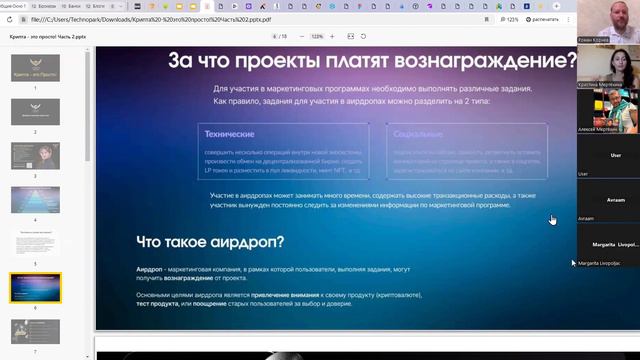This screenshot has height=360, width=640.
Task: Click the sidebar scroll up arrow
Action: (x=87, y=50)
